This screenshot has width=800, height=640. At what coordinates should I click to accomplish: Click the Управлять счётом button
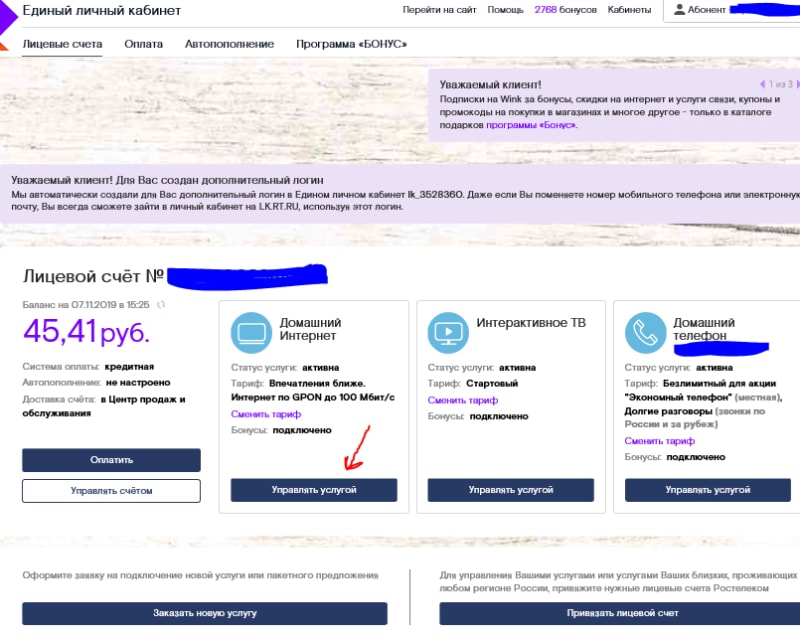tap(111, 491)
